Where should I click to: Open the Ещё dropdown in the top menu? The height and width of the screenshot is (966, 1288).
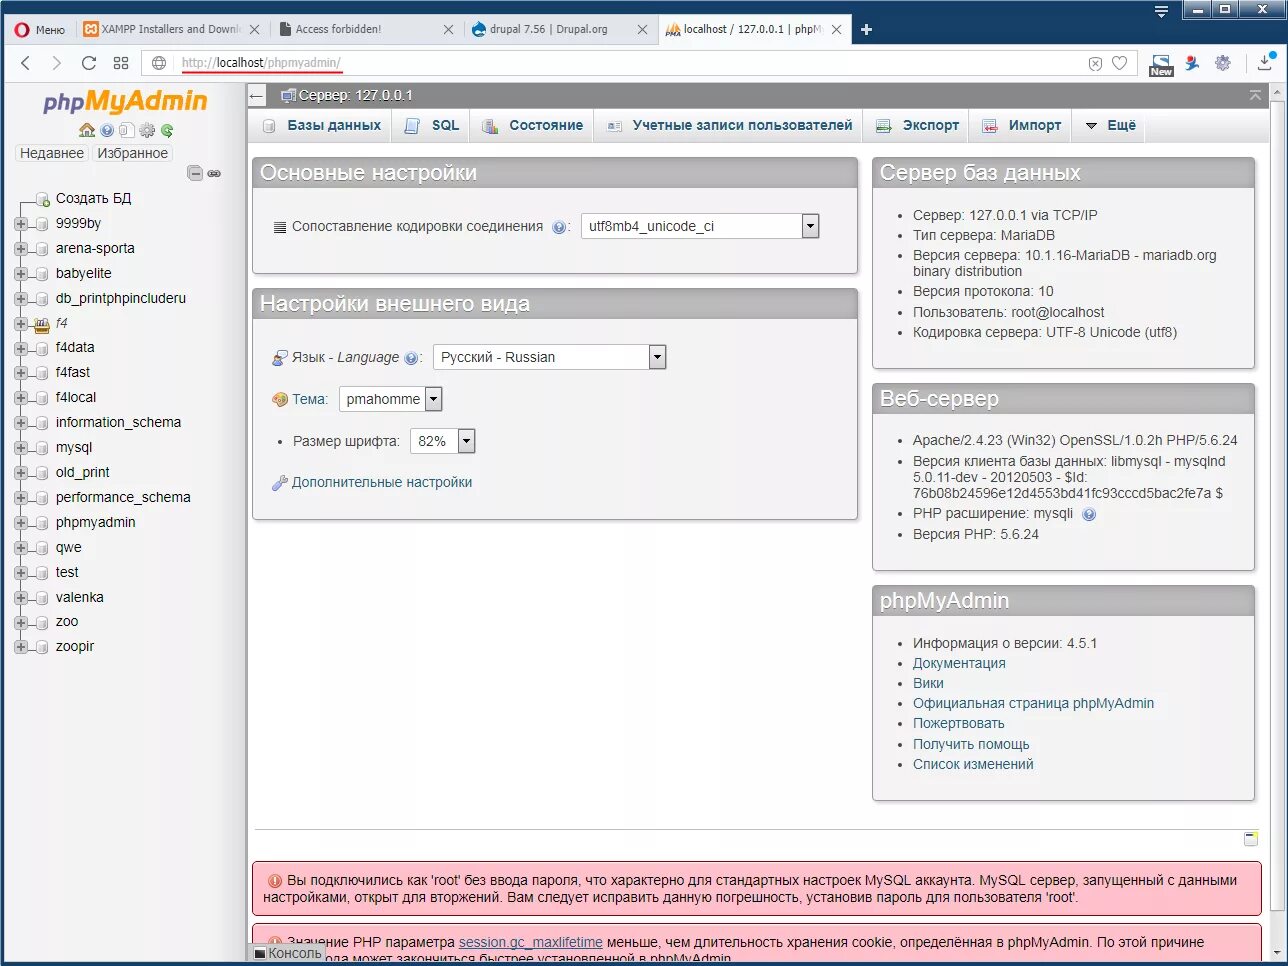coord(1111,125)
